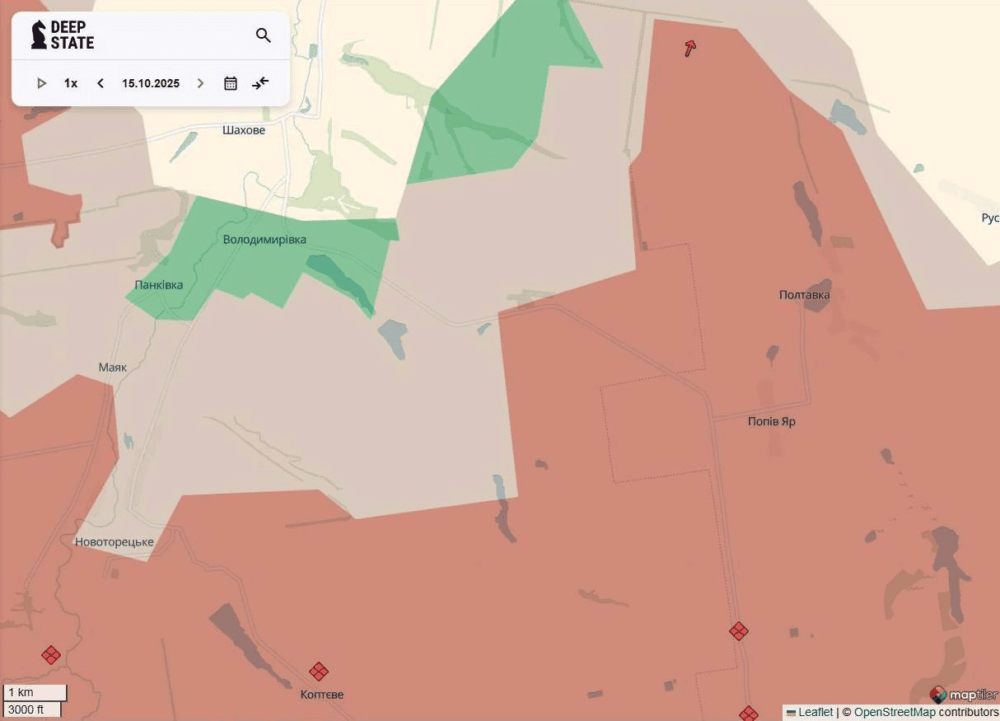Open the OpenStreetMap contributors link

(926, 712)
